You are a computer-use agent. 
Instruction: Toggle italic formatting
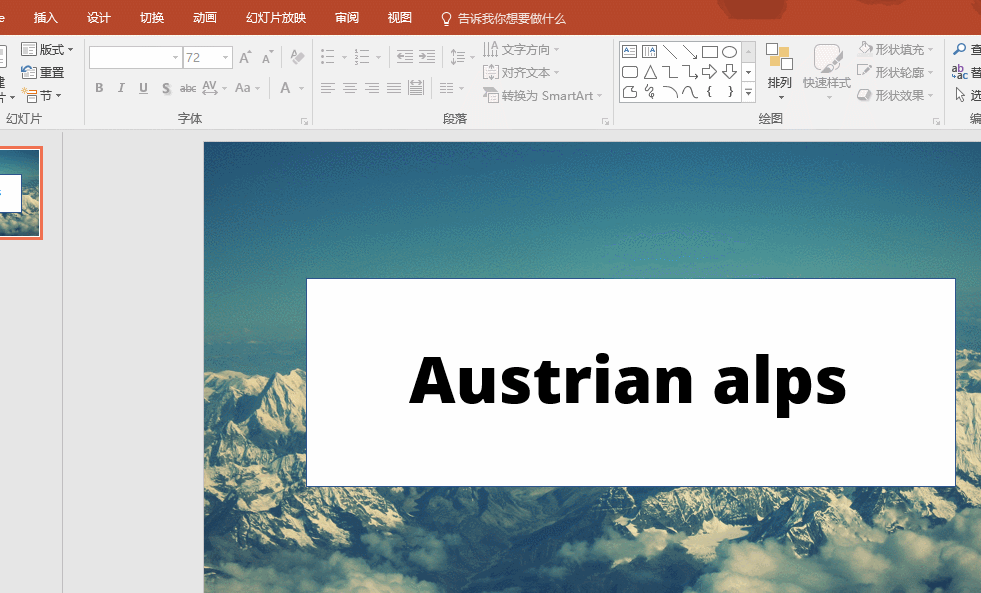tap(121, 88)
